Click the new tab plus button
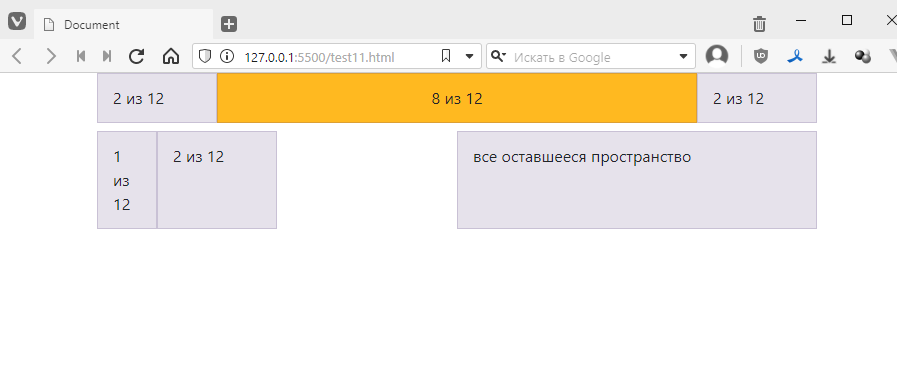897x370 pixels. coord(229,24)
